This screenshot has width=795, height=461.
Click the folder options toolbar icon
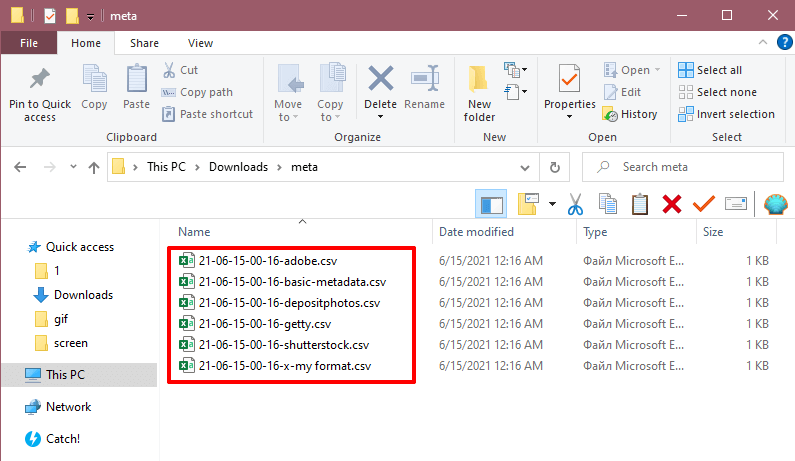528,204
